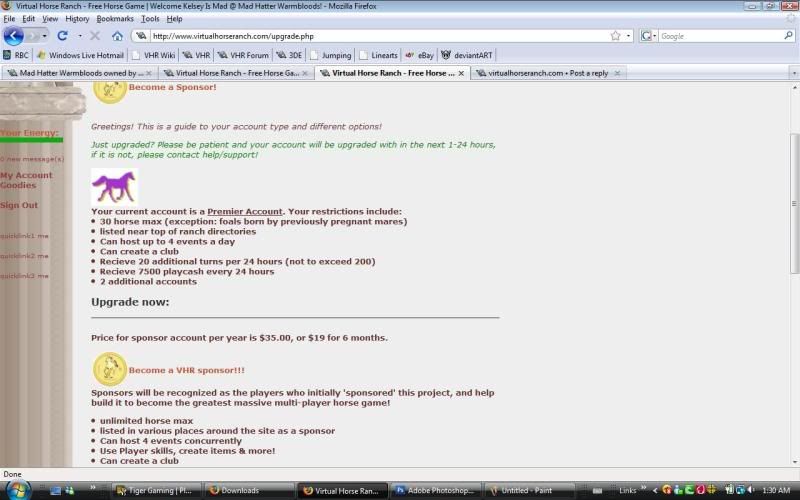This screenshot has height=500, width=800.
Task: Open the deviantART bookmark
Action: [x=467, y=55]
